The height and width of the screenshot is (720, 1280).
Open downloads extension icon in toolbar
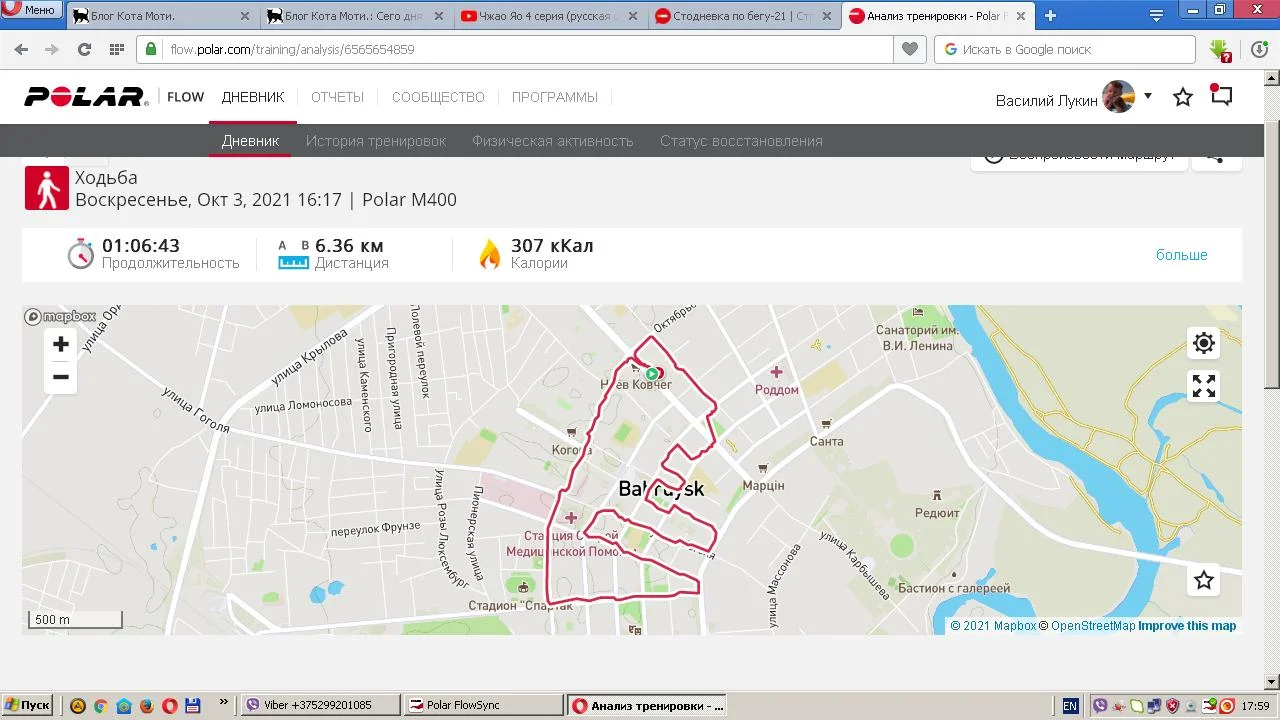point(1219,50)
